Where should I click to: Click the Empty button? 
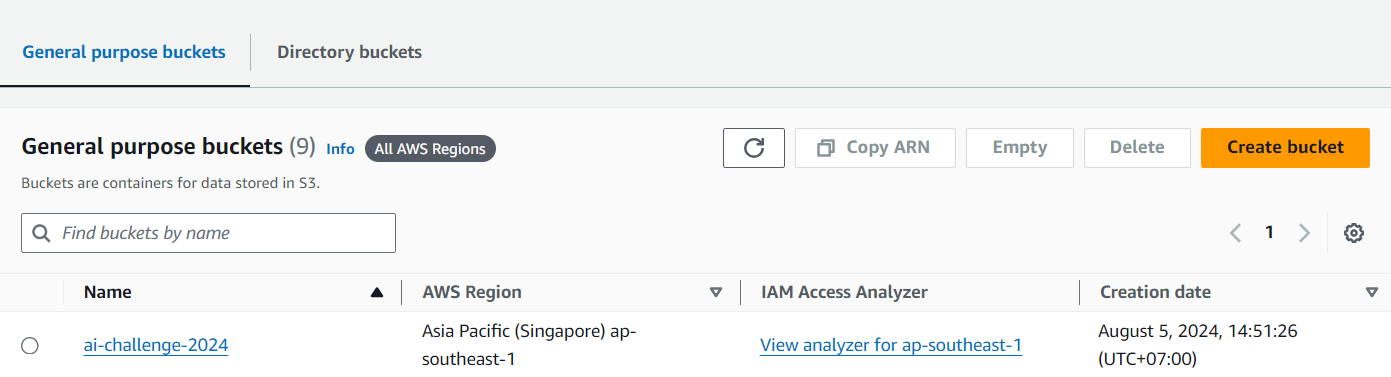point(1020,148)
